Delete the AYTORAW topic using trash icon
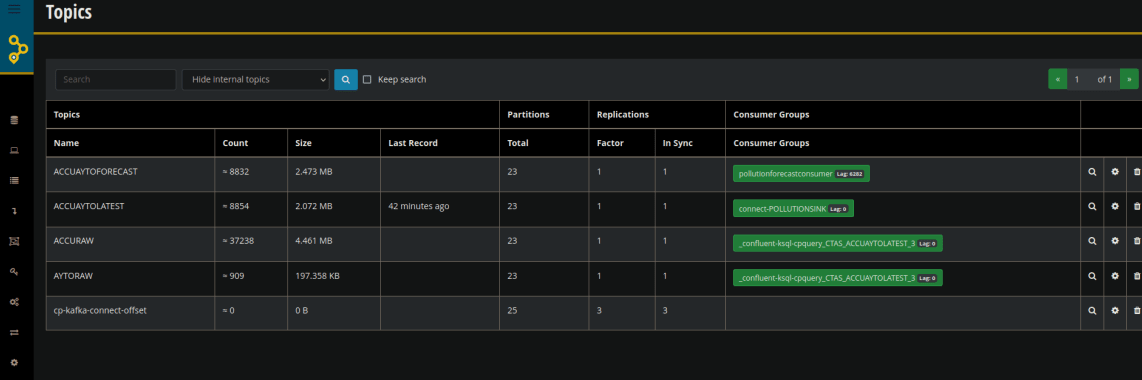 1136,276
